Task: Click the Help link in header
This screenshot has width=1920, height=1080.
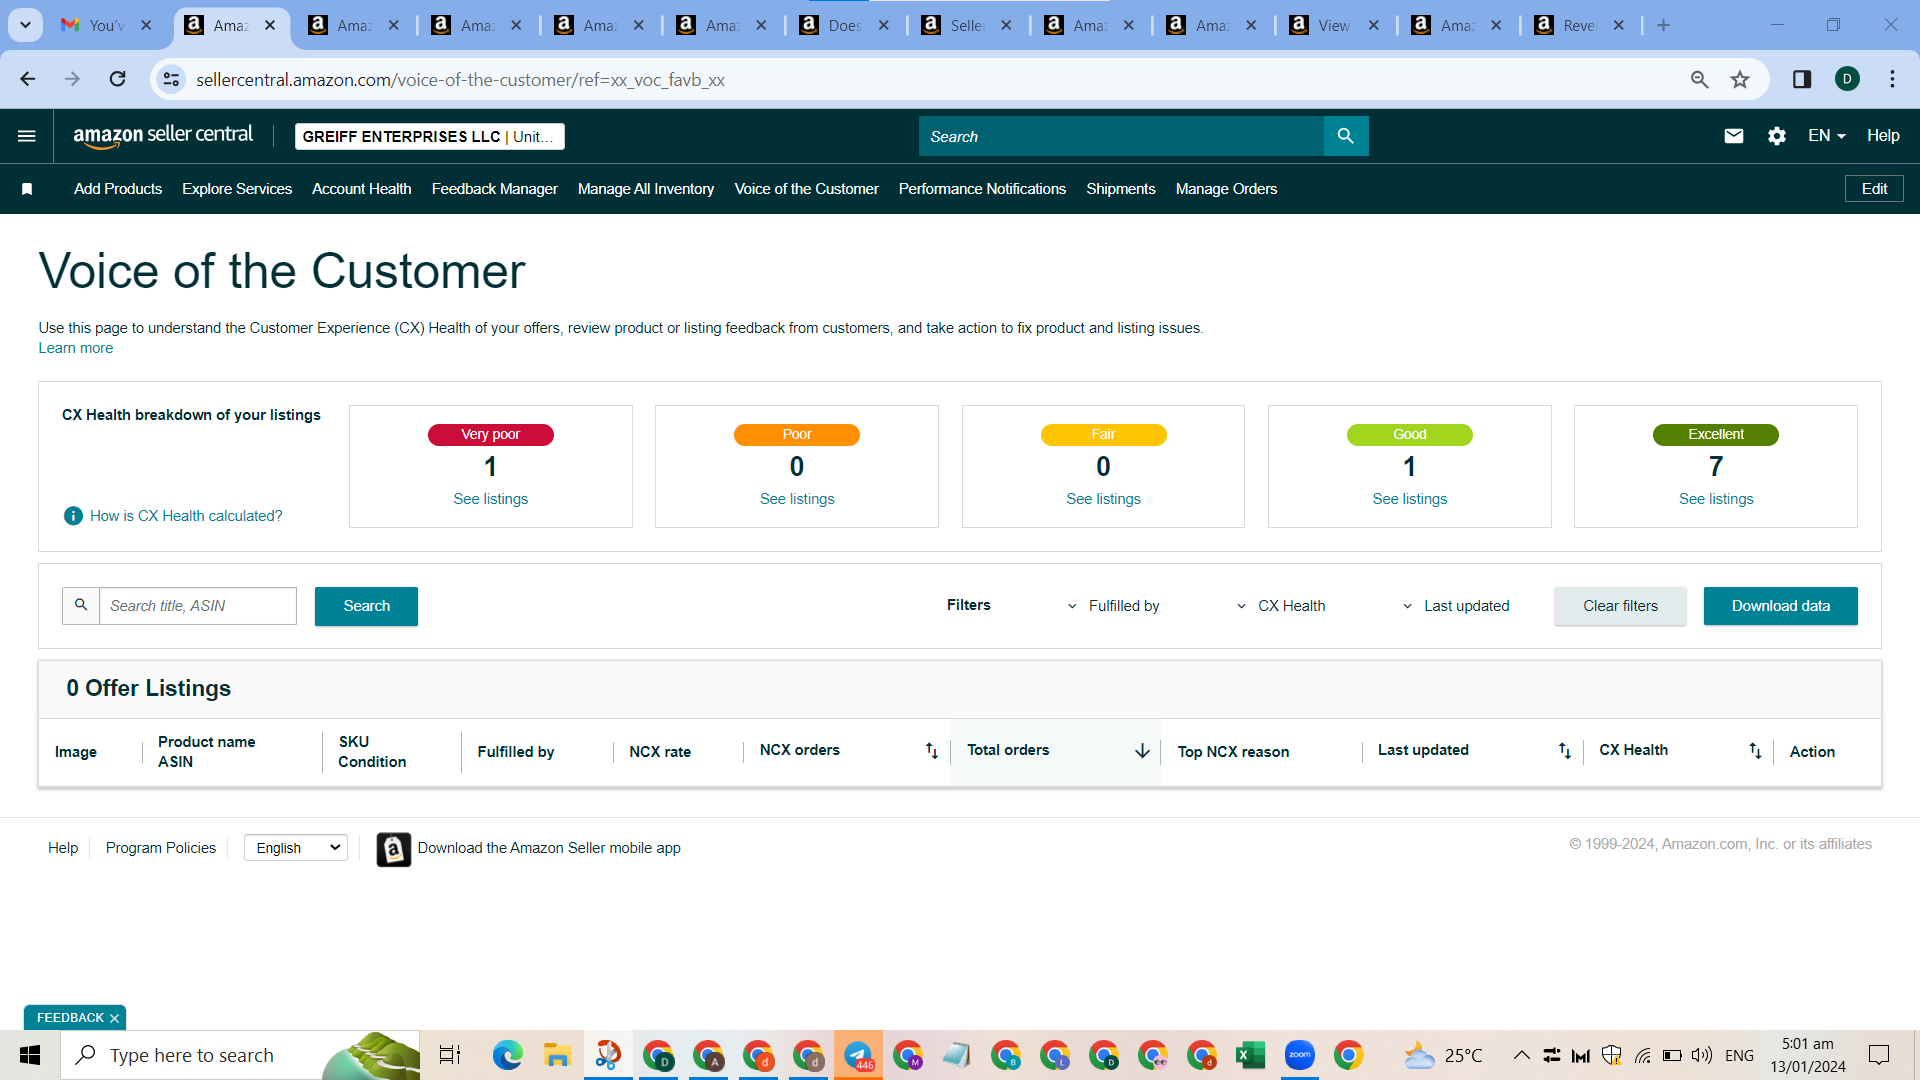Action: coord(1883,136)
